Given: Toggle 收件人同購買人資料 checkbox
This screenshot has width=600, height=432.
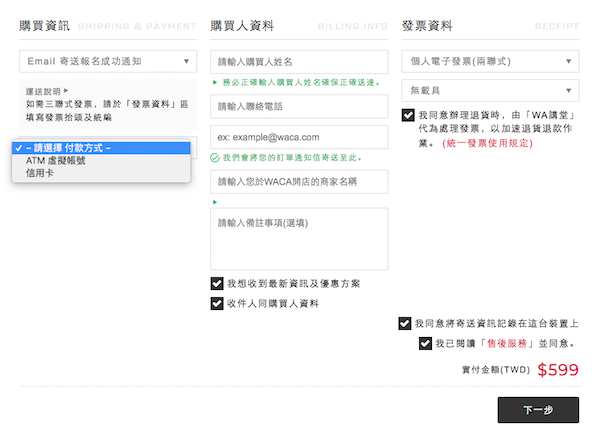Looking at the screenshot, I should pyautogui.click(x=217, y=303).
